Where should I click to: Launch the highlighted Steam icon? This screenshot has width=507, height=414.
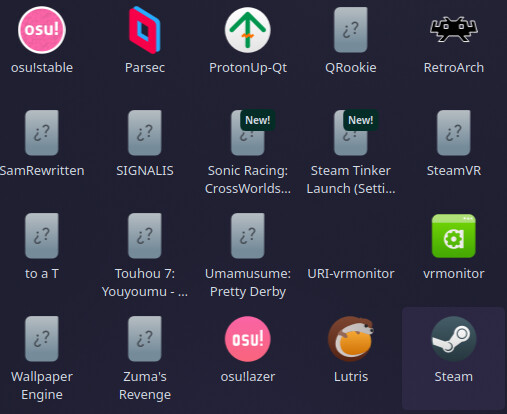point(454,339)
